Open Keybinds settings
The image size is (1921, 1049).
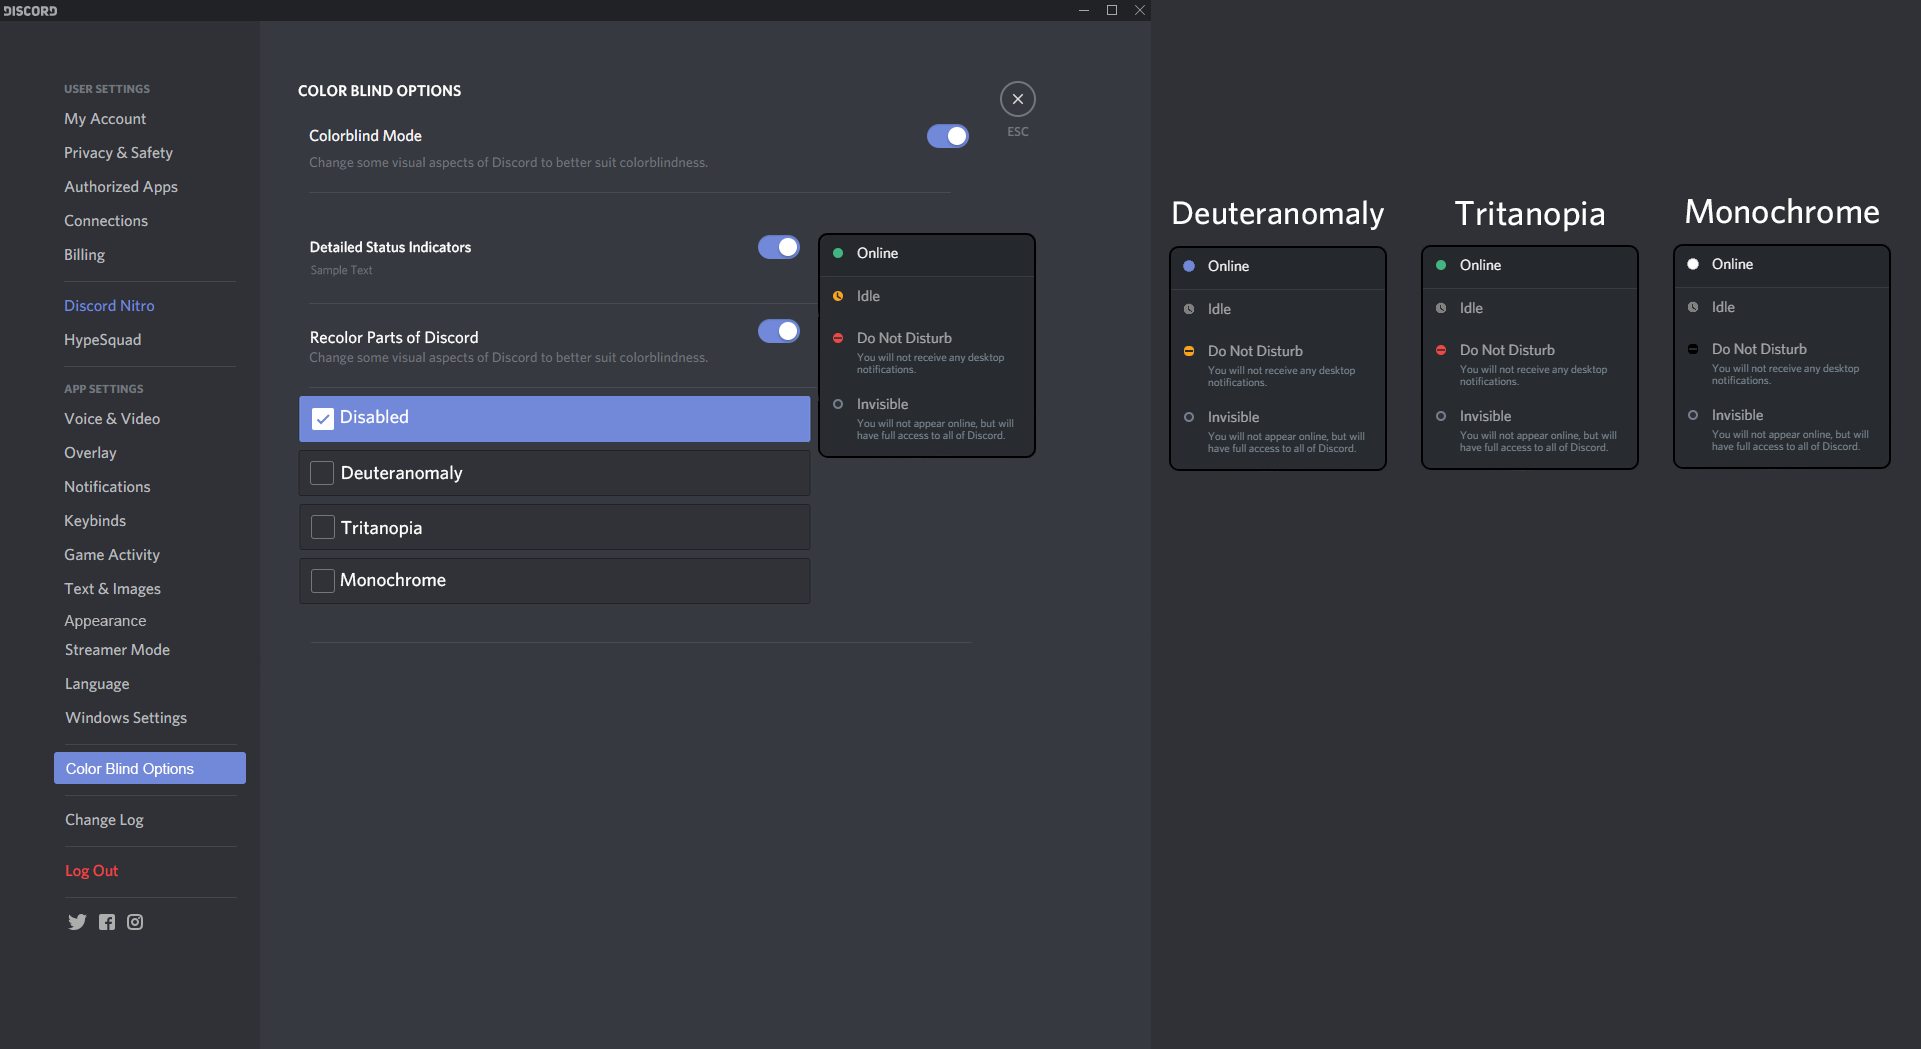pos(95,521)
